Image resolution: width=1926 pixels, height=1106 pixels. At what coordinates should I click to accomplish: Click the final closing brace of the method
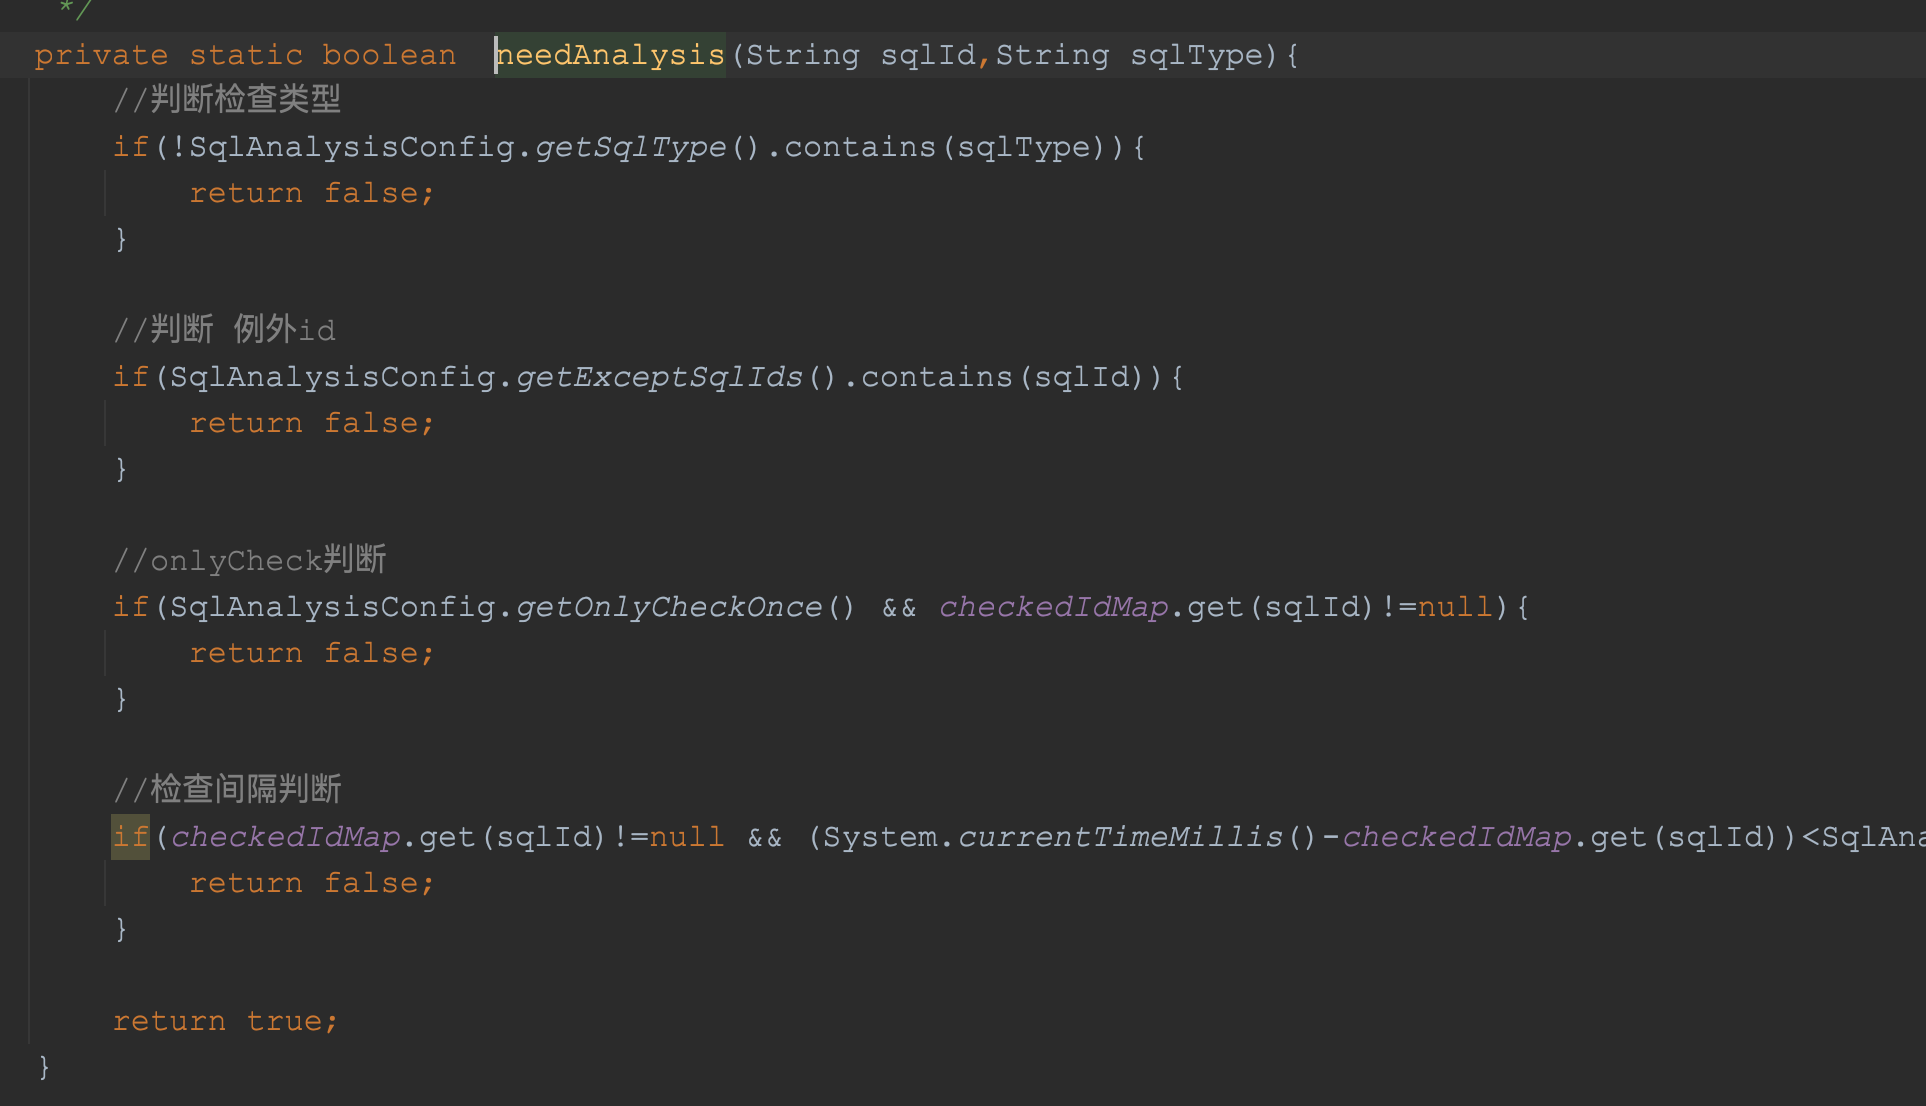(x=44, y=1067)
